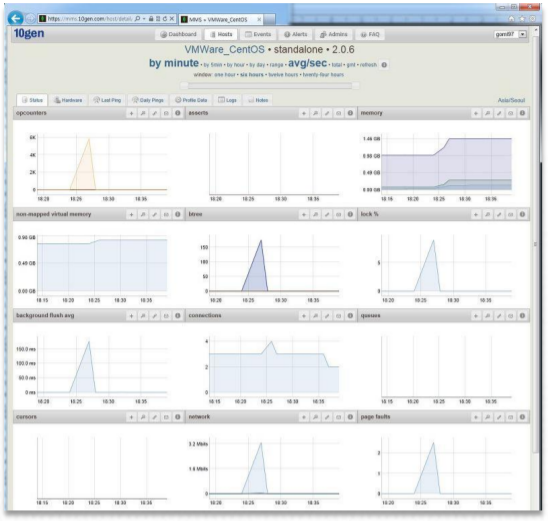Click the 'avg/sec' display link

[x=307, y=63]
